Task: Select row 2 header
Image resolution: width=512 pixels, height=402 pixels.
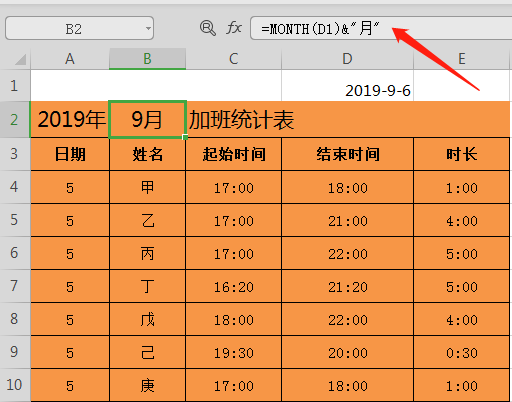Action: pyautogui.click(x=15, y=119)
